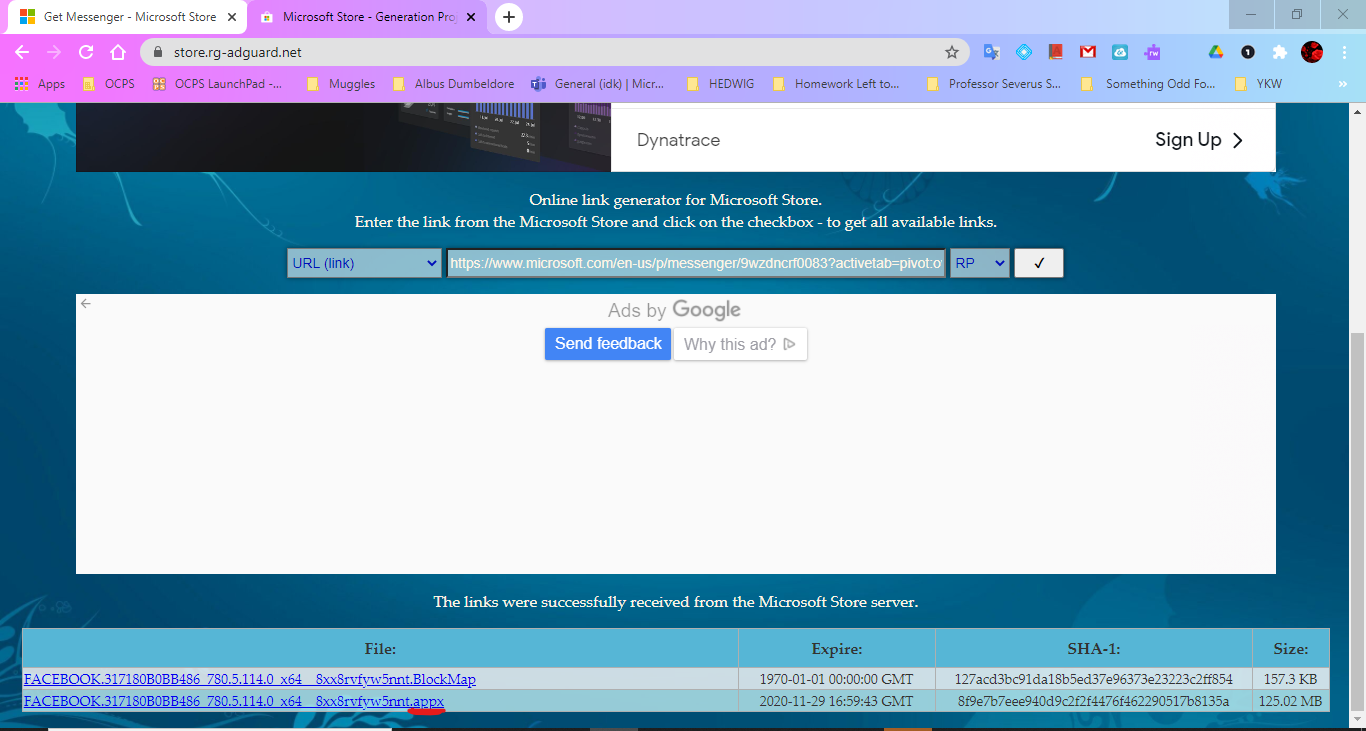Open the Chrome three-dot menu

[1344, 52]
